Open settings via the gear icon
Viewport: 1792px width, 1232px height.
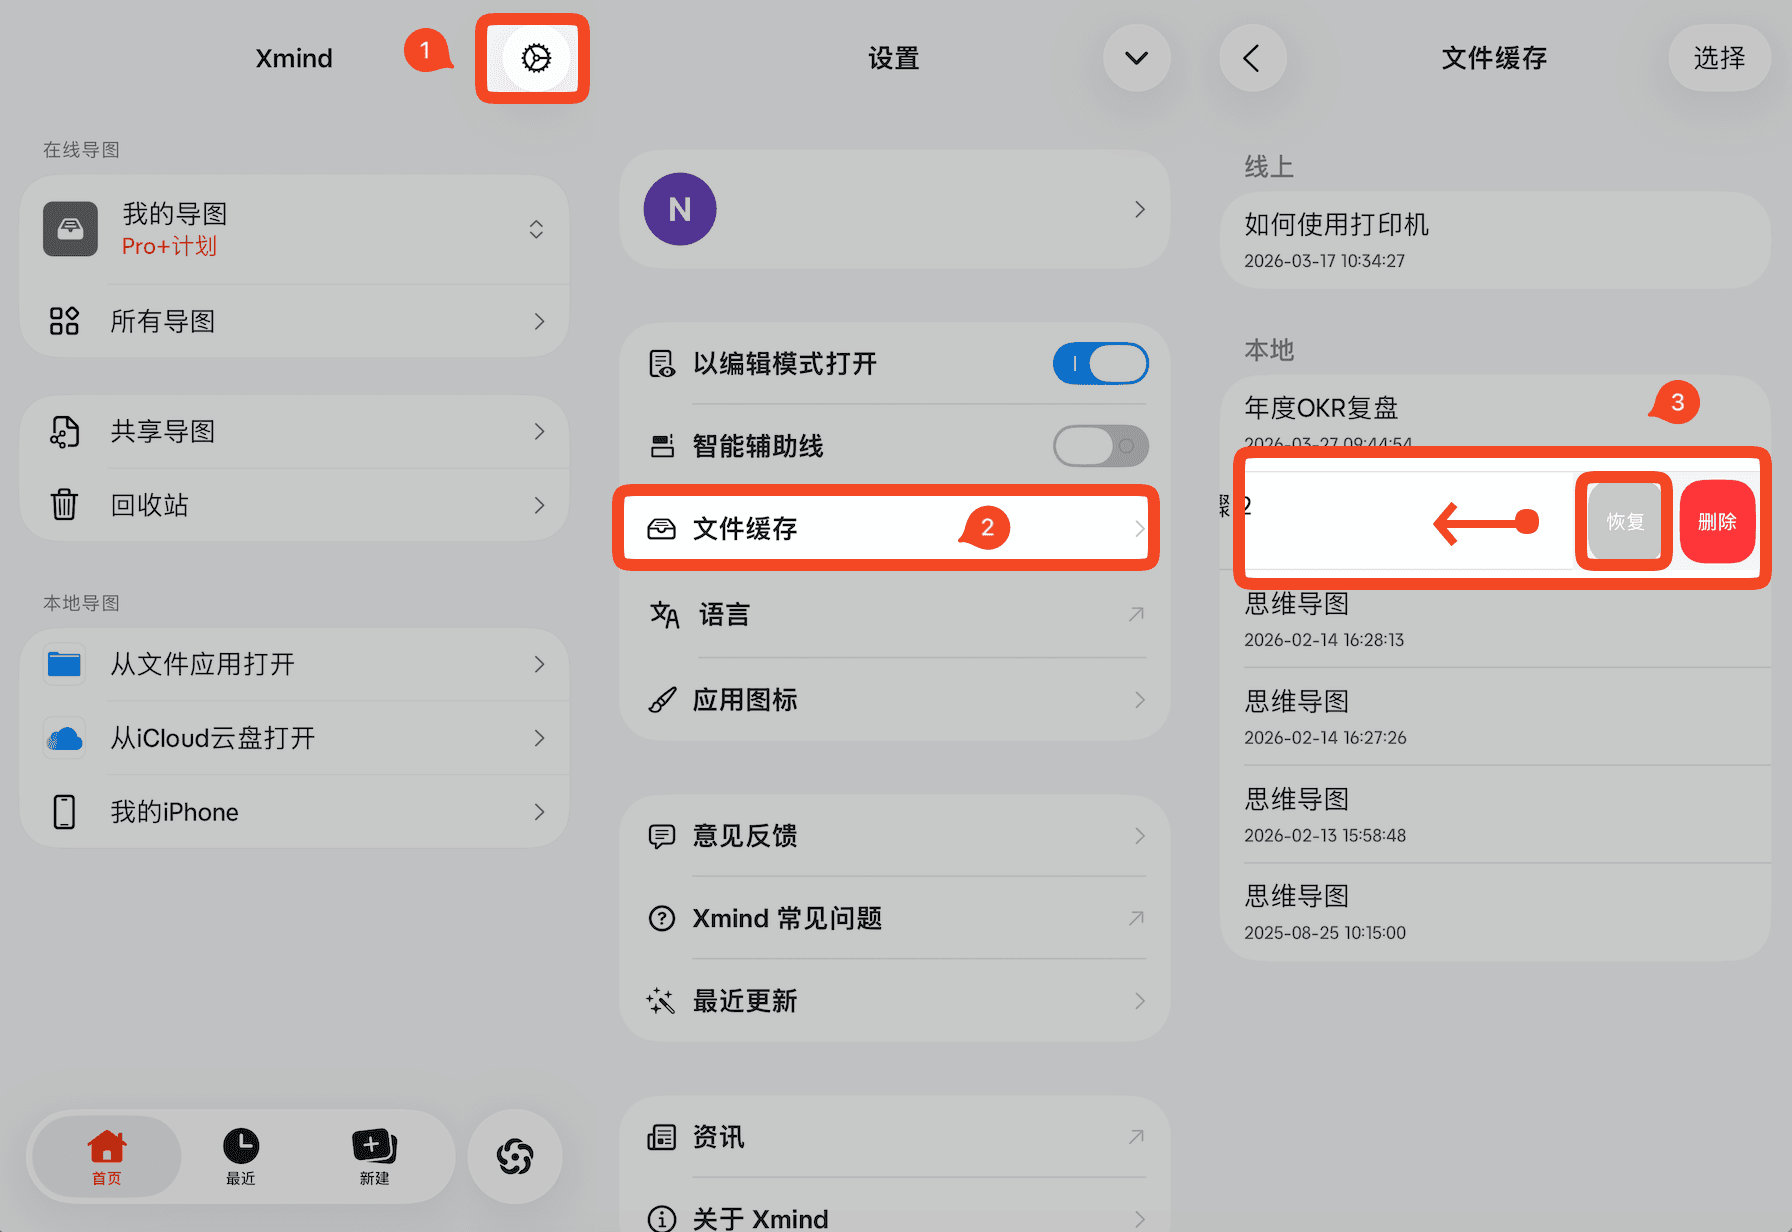point(536,58)
